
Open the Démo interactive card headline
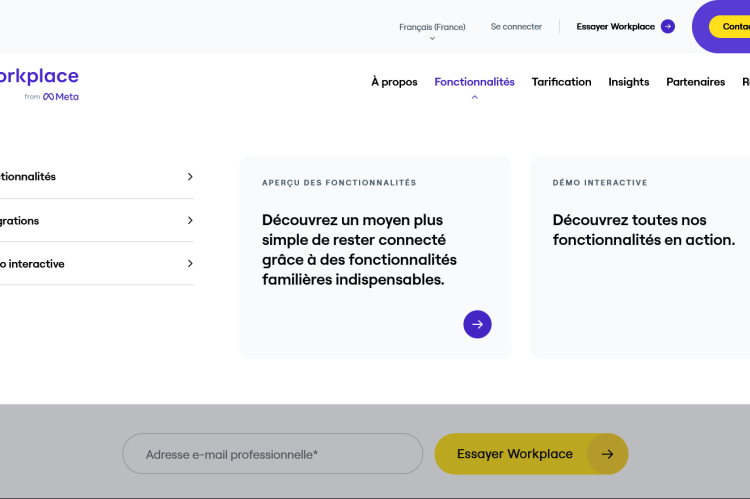coord(643,230)
